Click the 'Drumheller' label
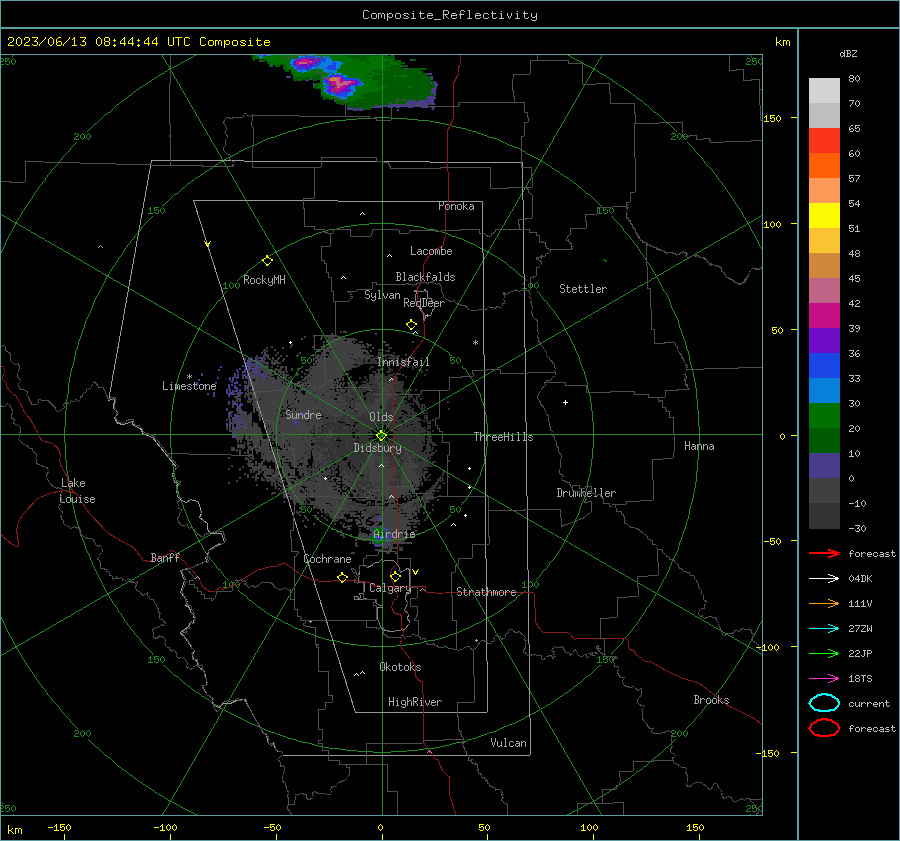 tap(586, 493)
